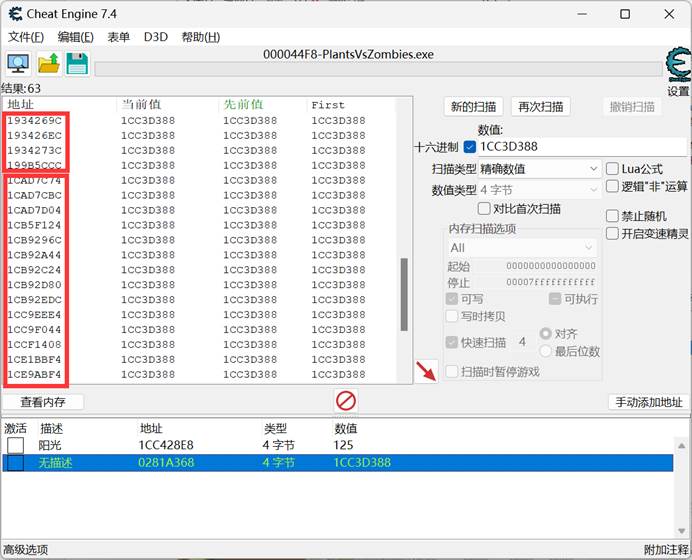The image size is (692, 560).
Task: Toggle the 快速扫描 checkbox
Action: pos(451,342)
